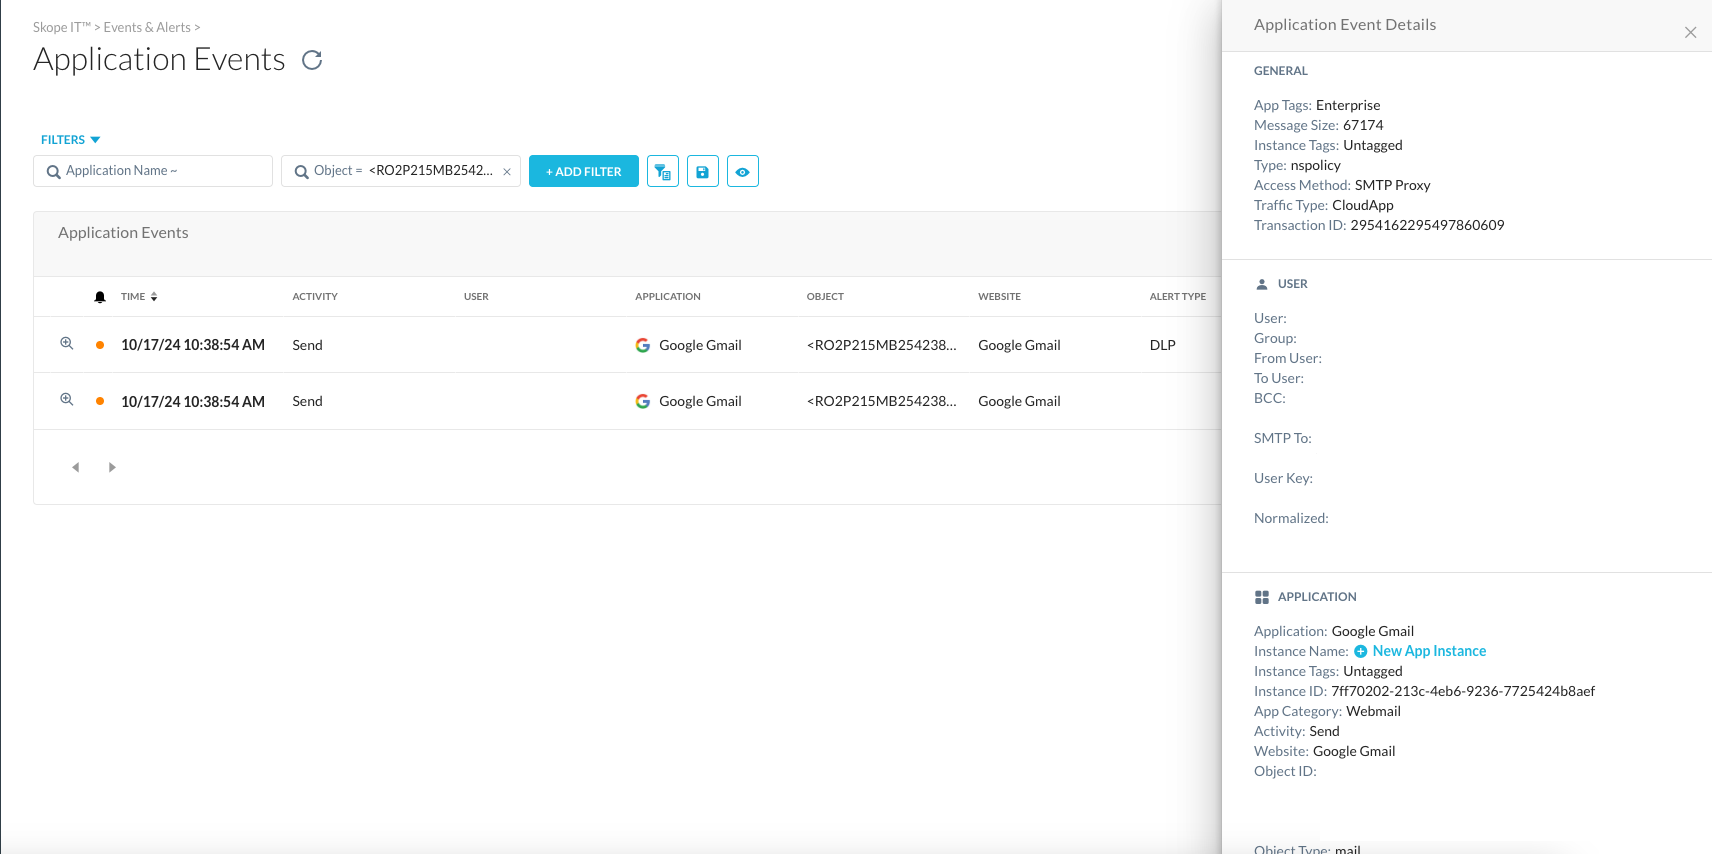Screen dimensions: 1712x854
Task: Click the New App Instance link
Action: click(x=1420, y=651)
